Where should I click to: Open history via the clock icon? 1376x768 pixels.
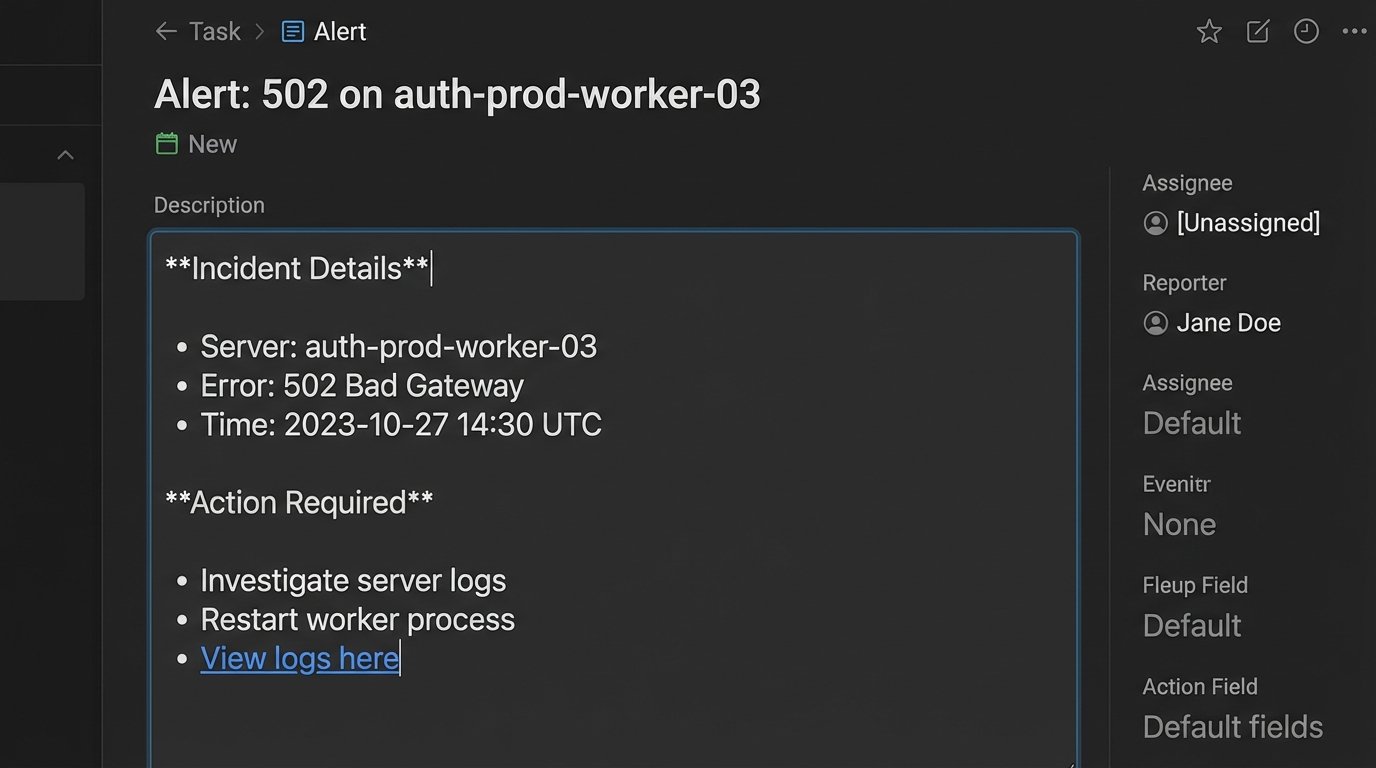coord(1306,32)
